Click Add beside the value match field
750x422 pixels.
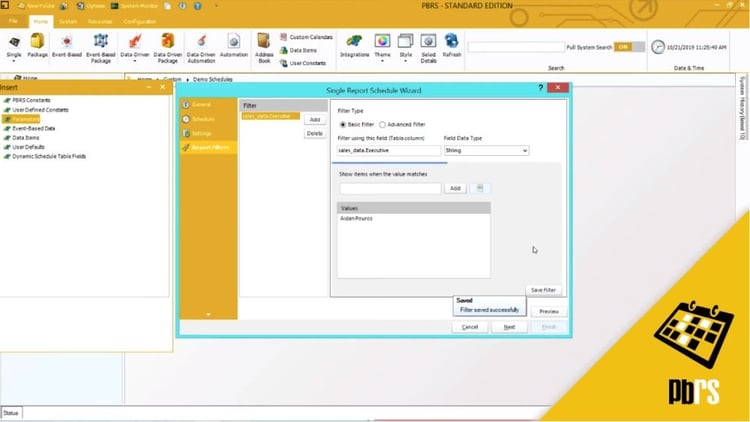(x=455, y=188)
